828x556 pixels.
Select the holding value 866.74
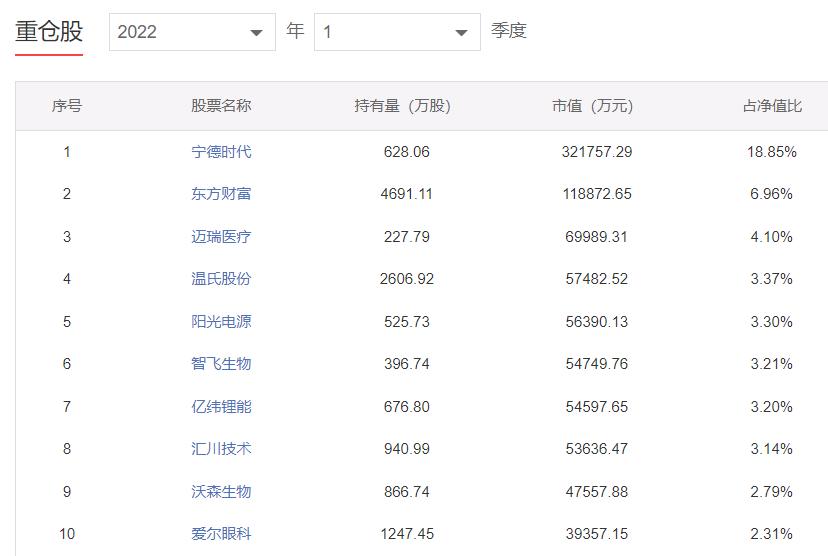[407, 492]
